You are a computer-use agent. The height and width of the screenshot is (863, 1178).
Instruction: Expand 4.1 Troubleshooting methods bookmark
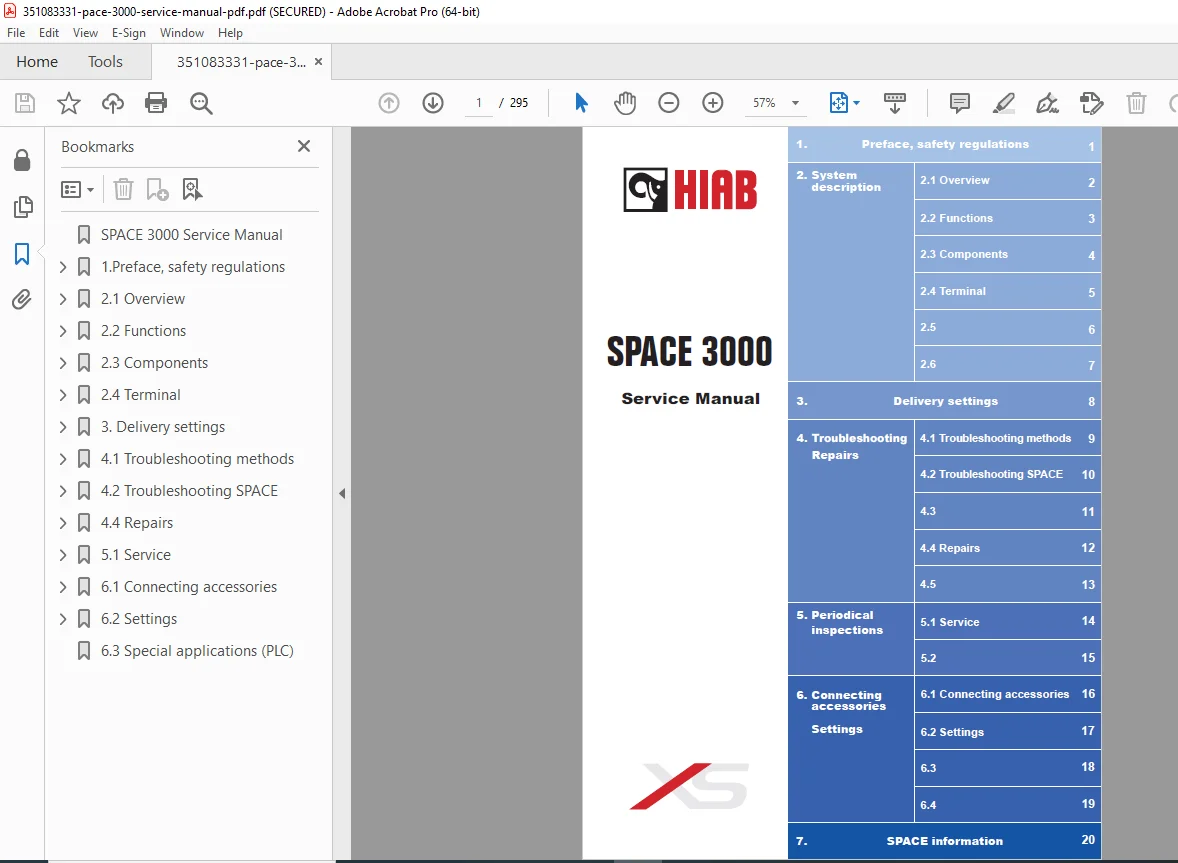tap(63, 459)
